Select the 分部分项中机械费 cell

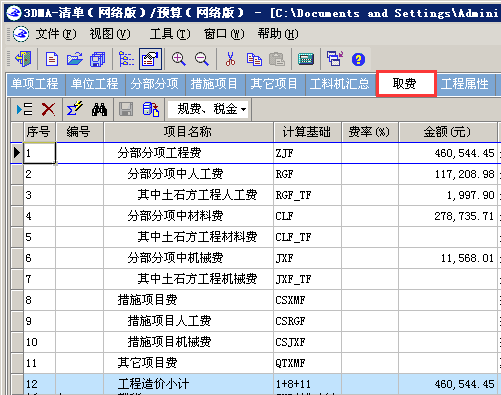pyautogui.click(x=188, y=258)
